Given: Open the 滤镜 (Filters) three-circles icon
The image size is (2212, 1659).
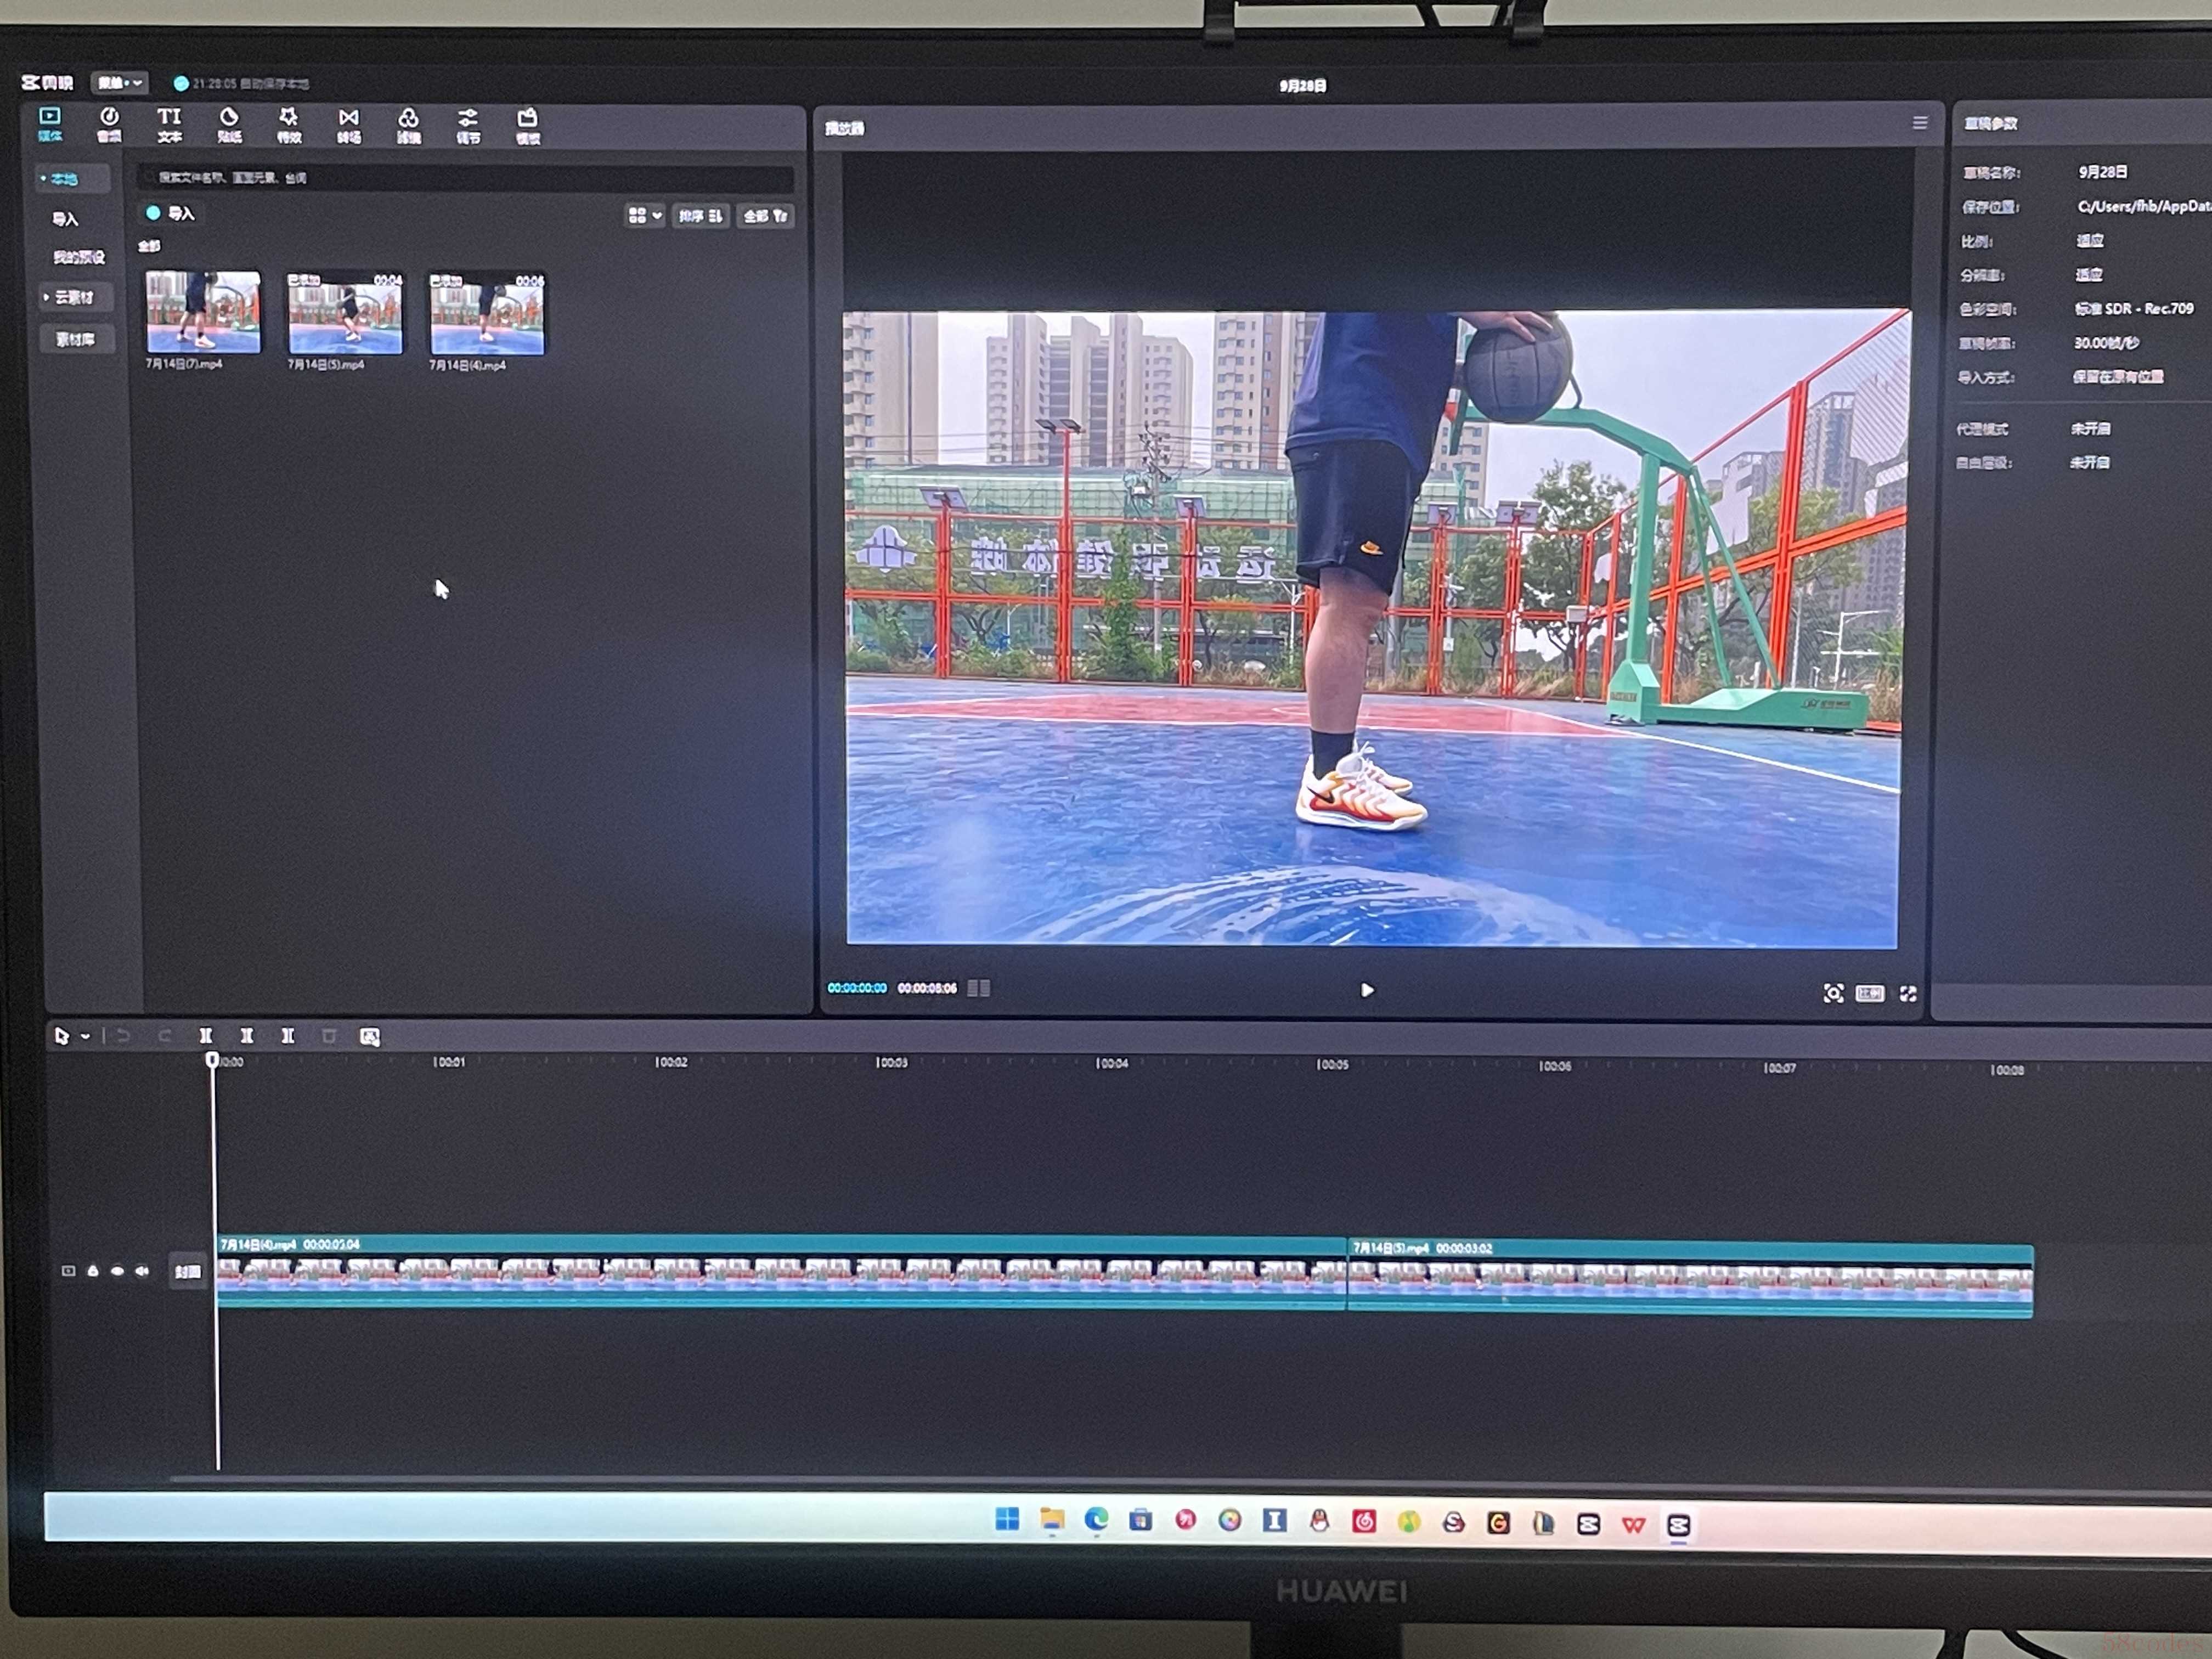Looking at the screenshot, I should [408, 125].
